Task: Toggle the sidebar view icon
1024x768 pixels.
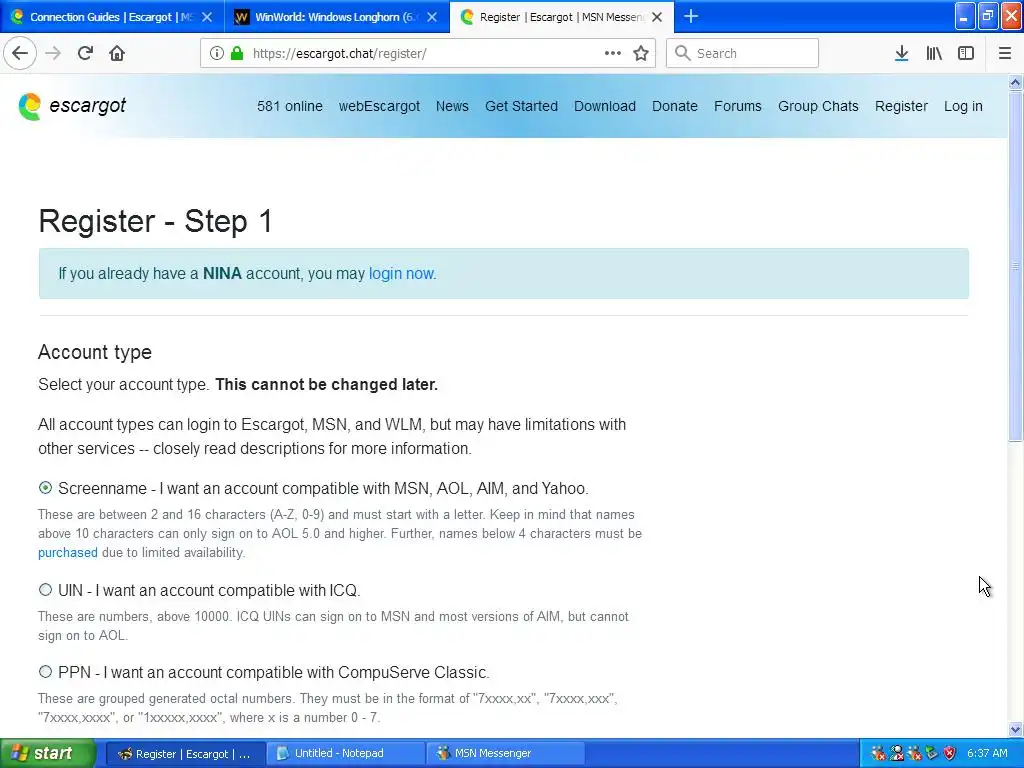Action: (x=966, y=53)
